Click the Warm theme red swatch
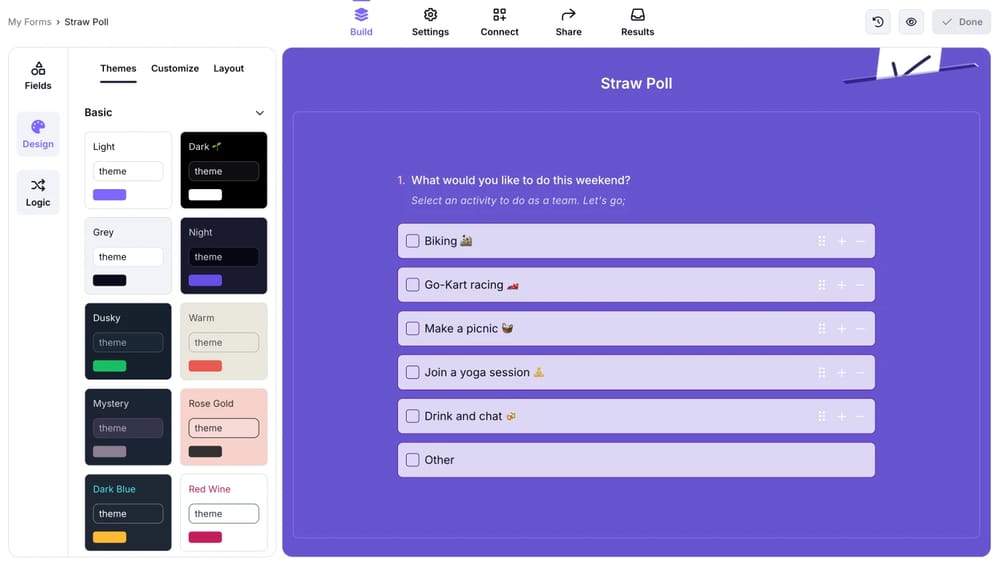This screenshot has height=566, width=1000. tap(205, 366)
